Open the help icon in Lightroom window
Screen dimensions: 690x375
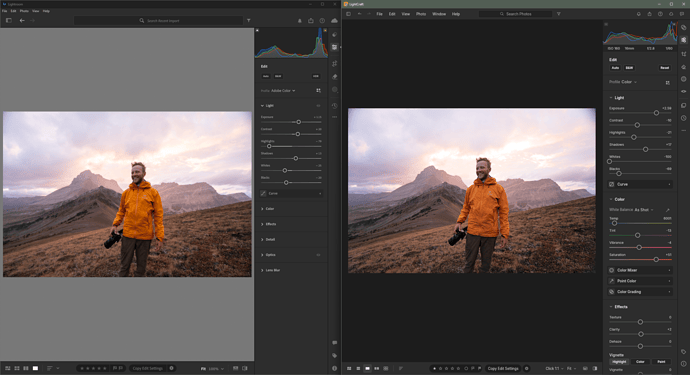pos(322,21)
